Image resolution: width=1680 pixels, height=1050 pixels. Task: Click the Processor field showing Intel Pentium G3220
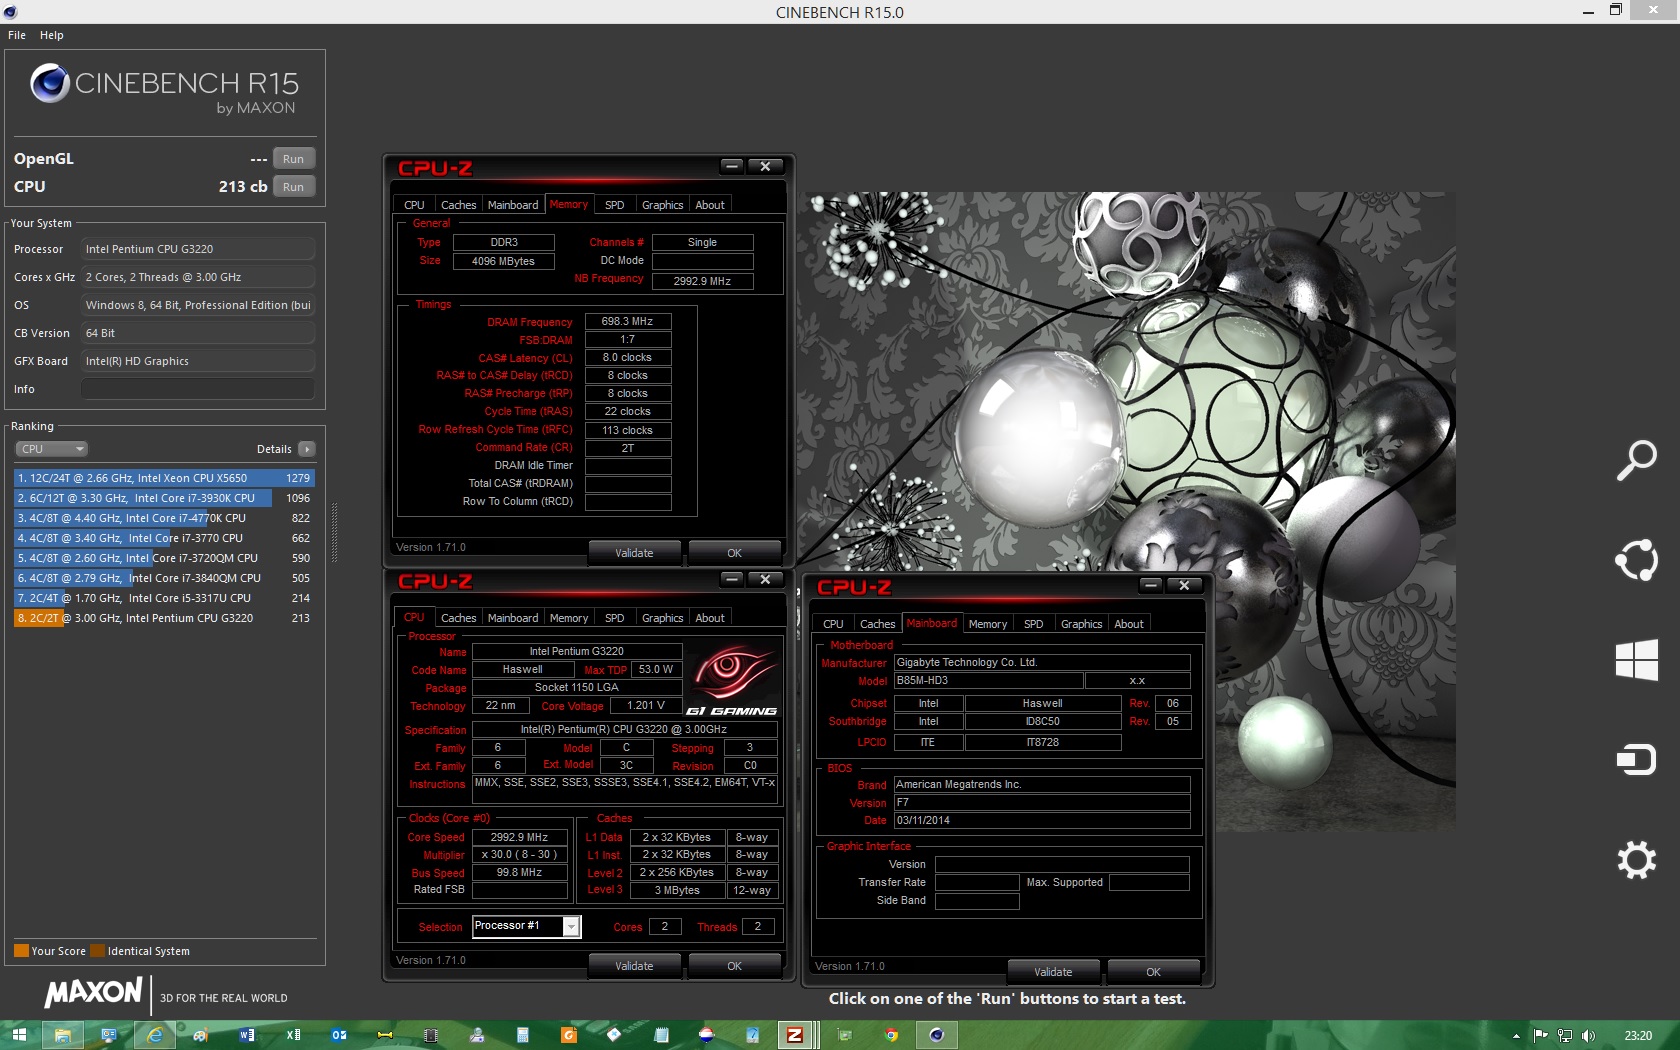pos(198,249)
